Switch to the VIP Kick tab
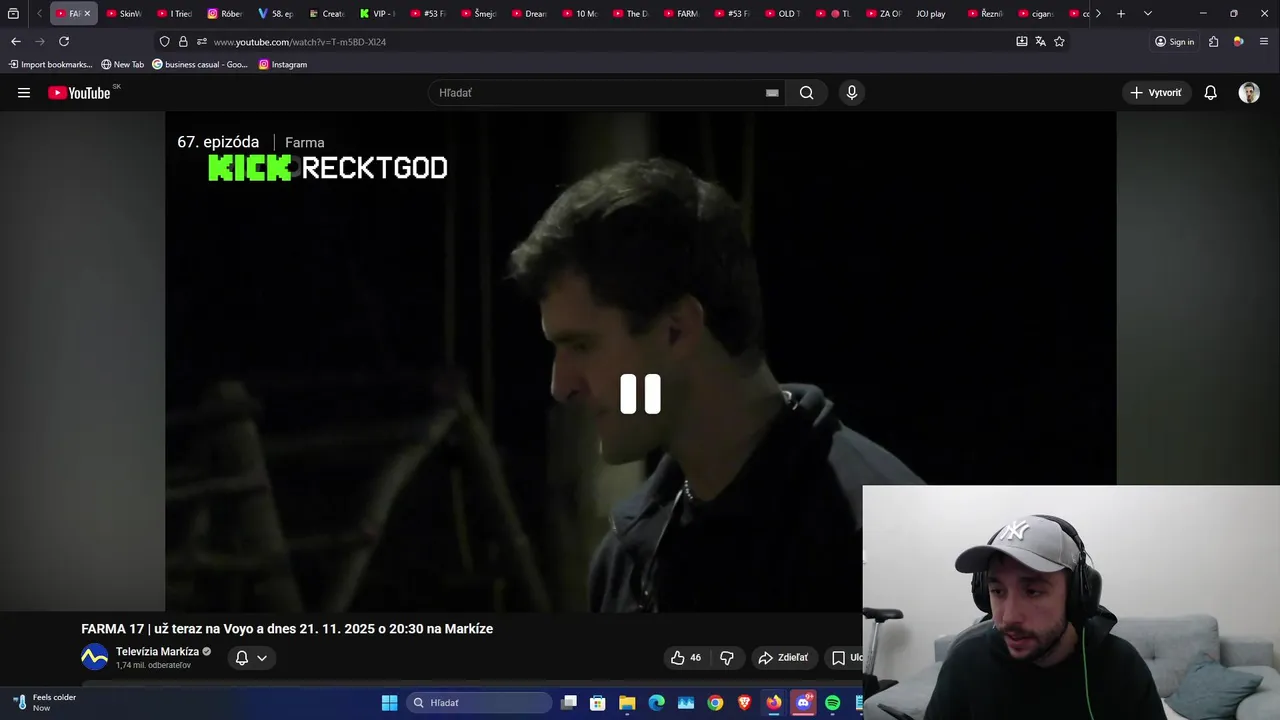The image size is (1280, 720). click(x=378, y=14)
